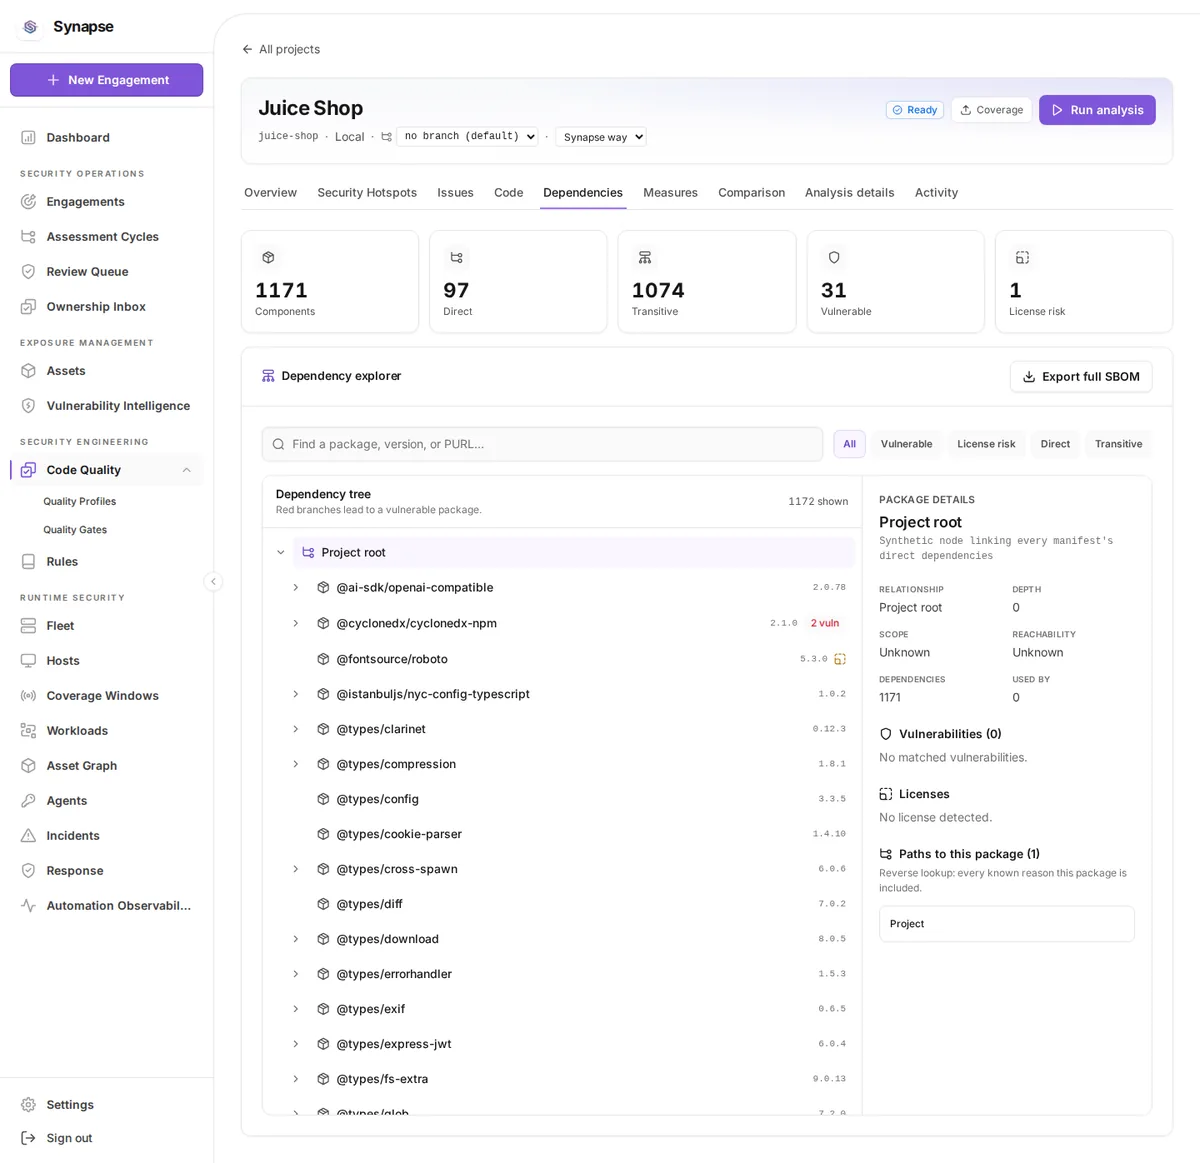Expand the @types/cross-spawn node

pyautogui.click(x=296, y=869)
